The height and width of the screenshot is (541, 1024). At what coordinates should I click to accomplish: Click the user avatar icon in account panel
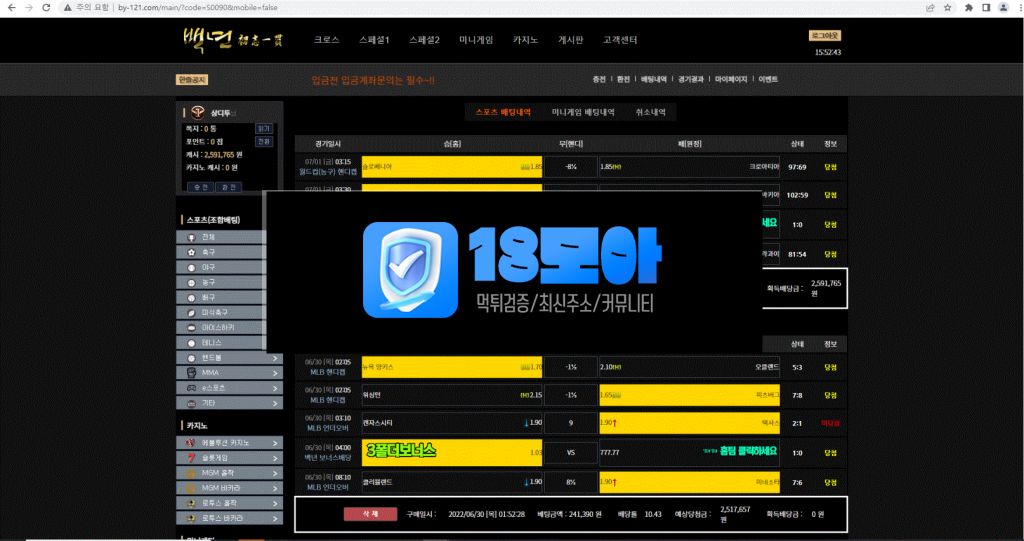click(198, 112)
